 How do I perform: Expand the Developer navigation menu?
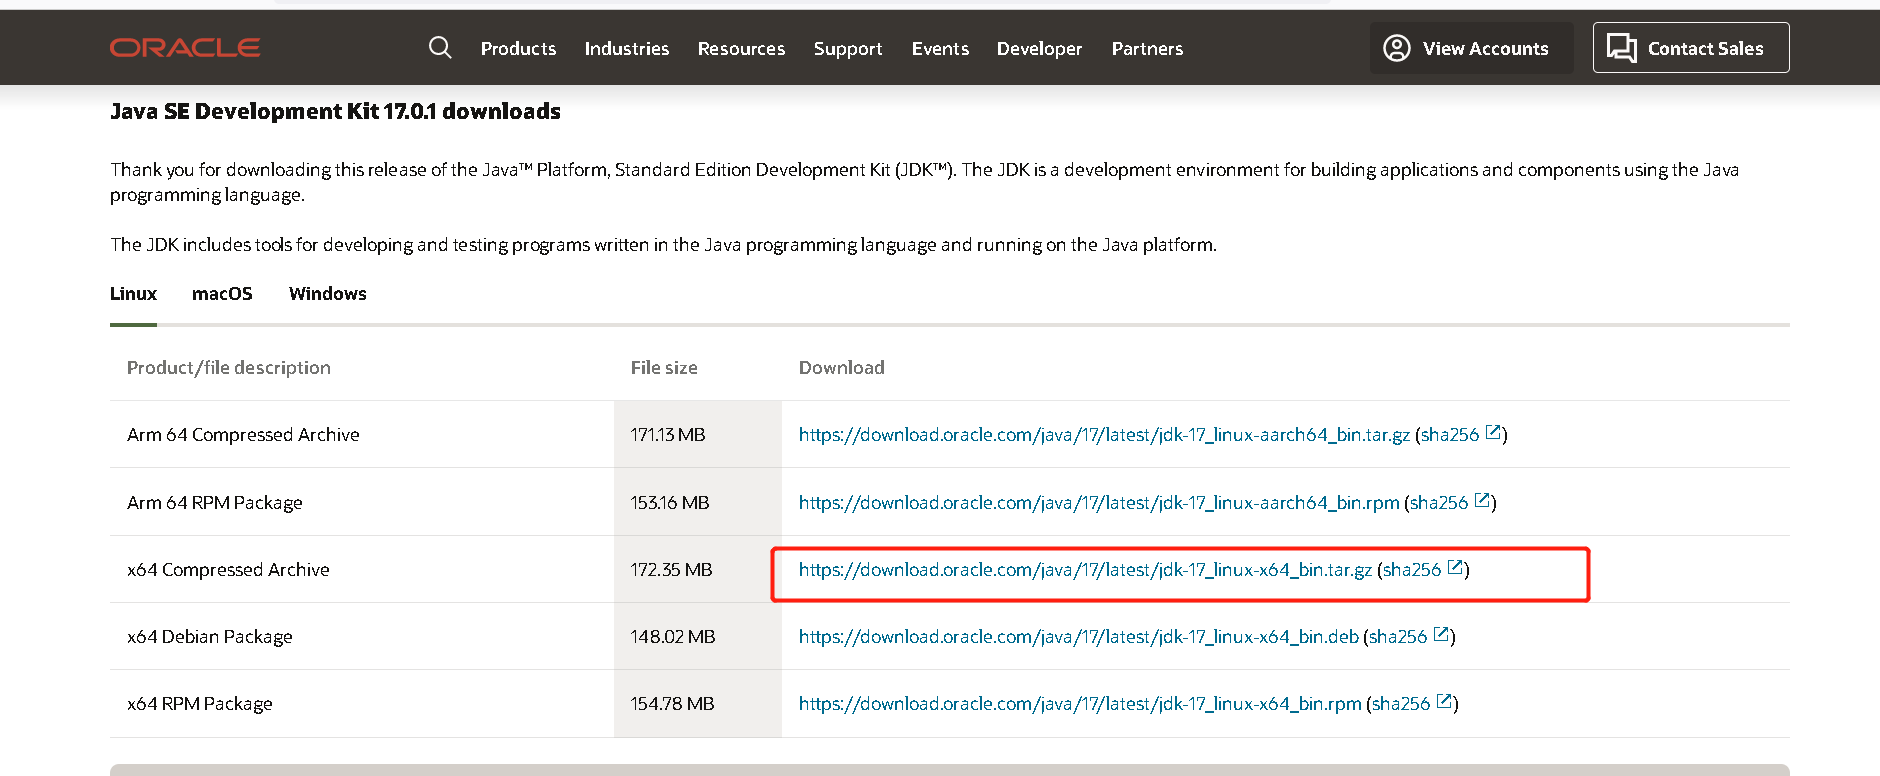point(1039,48)
